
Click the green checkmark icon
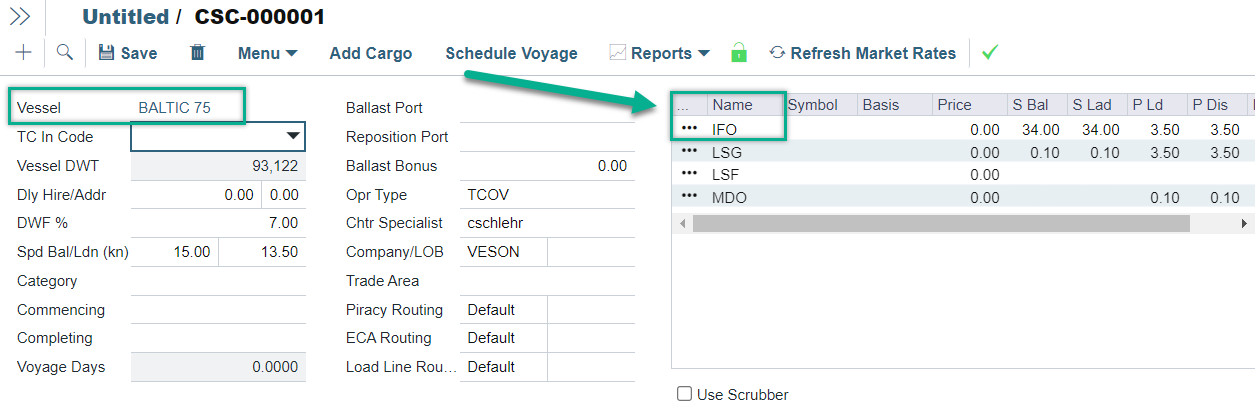point(990,53)
